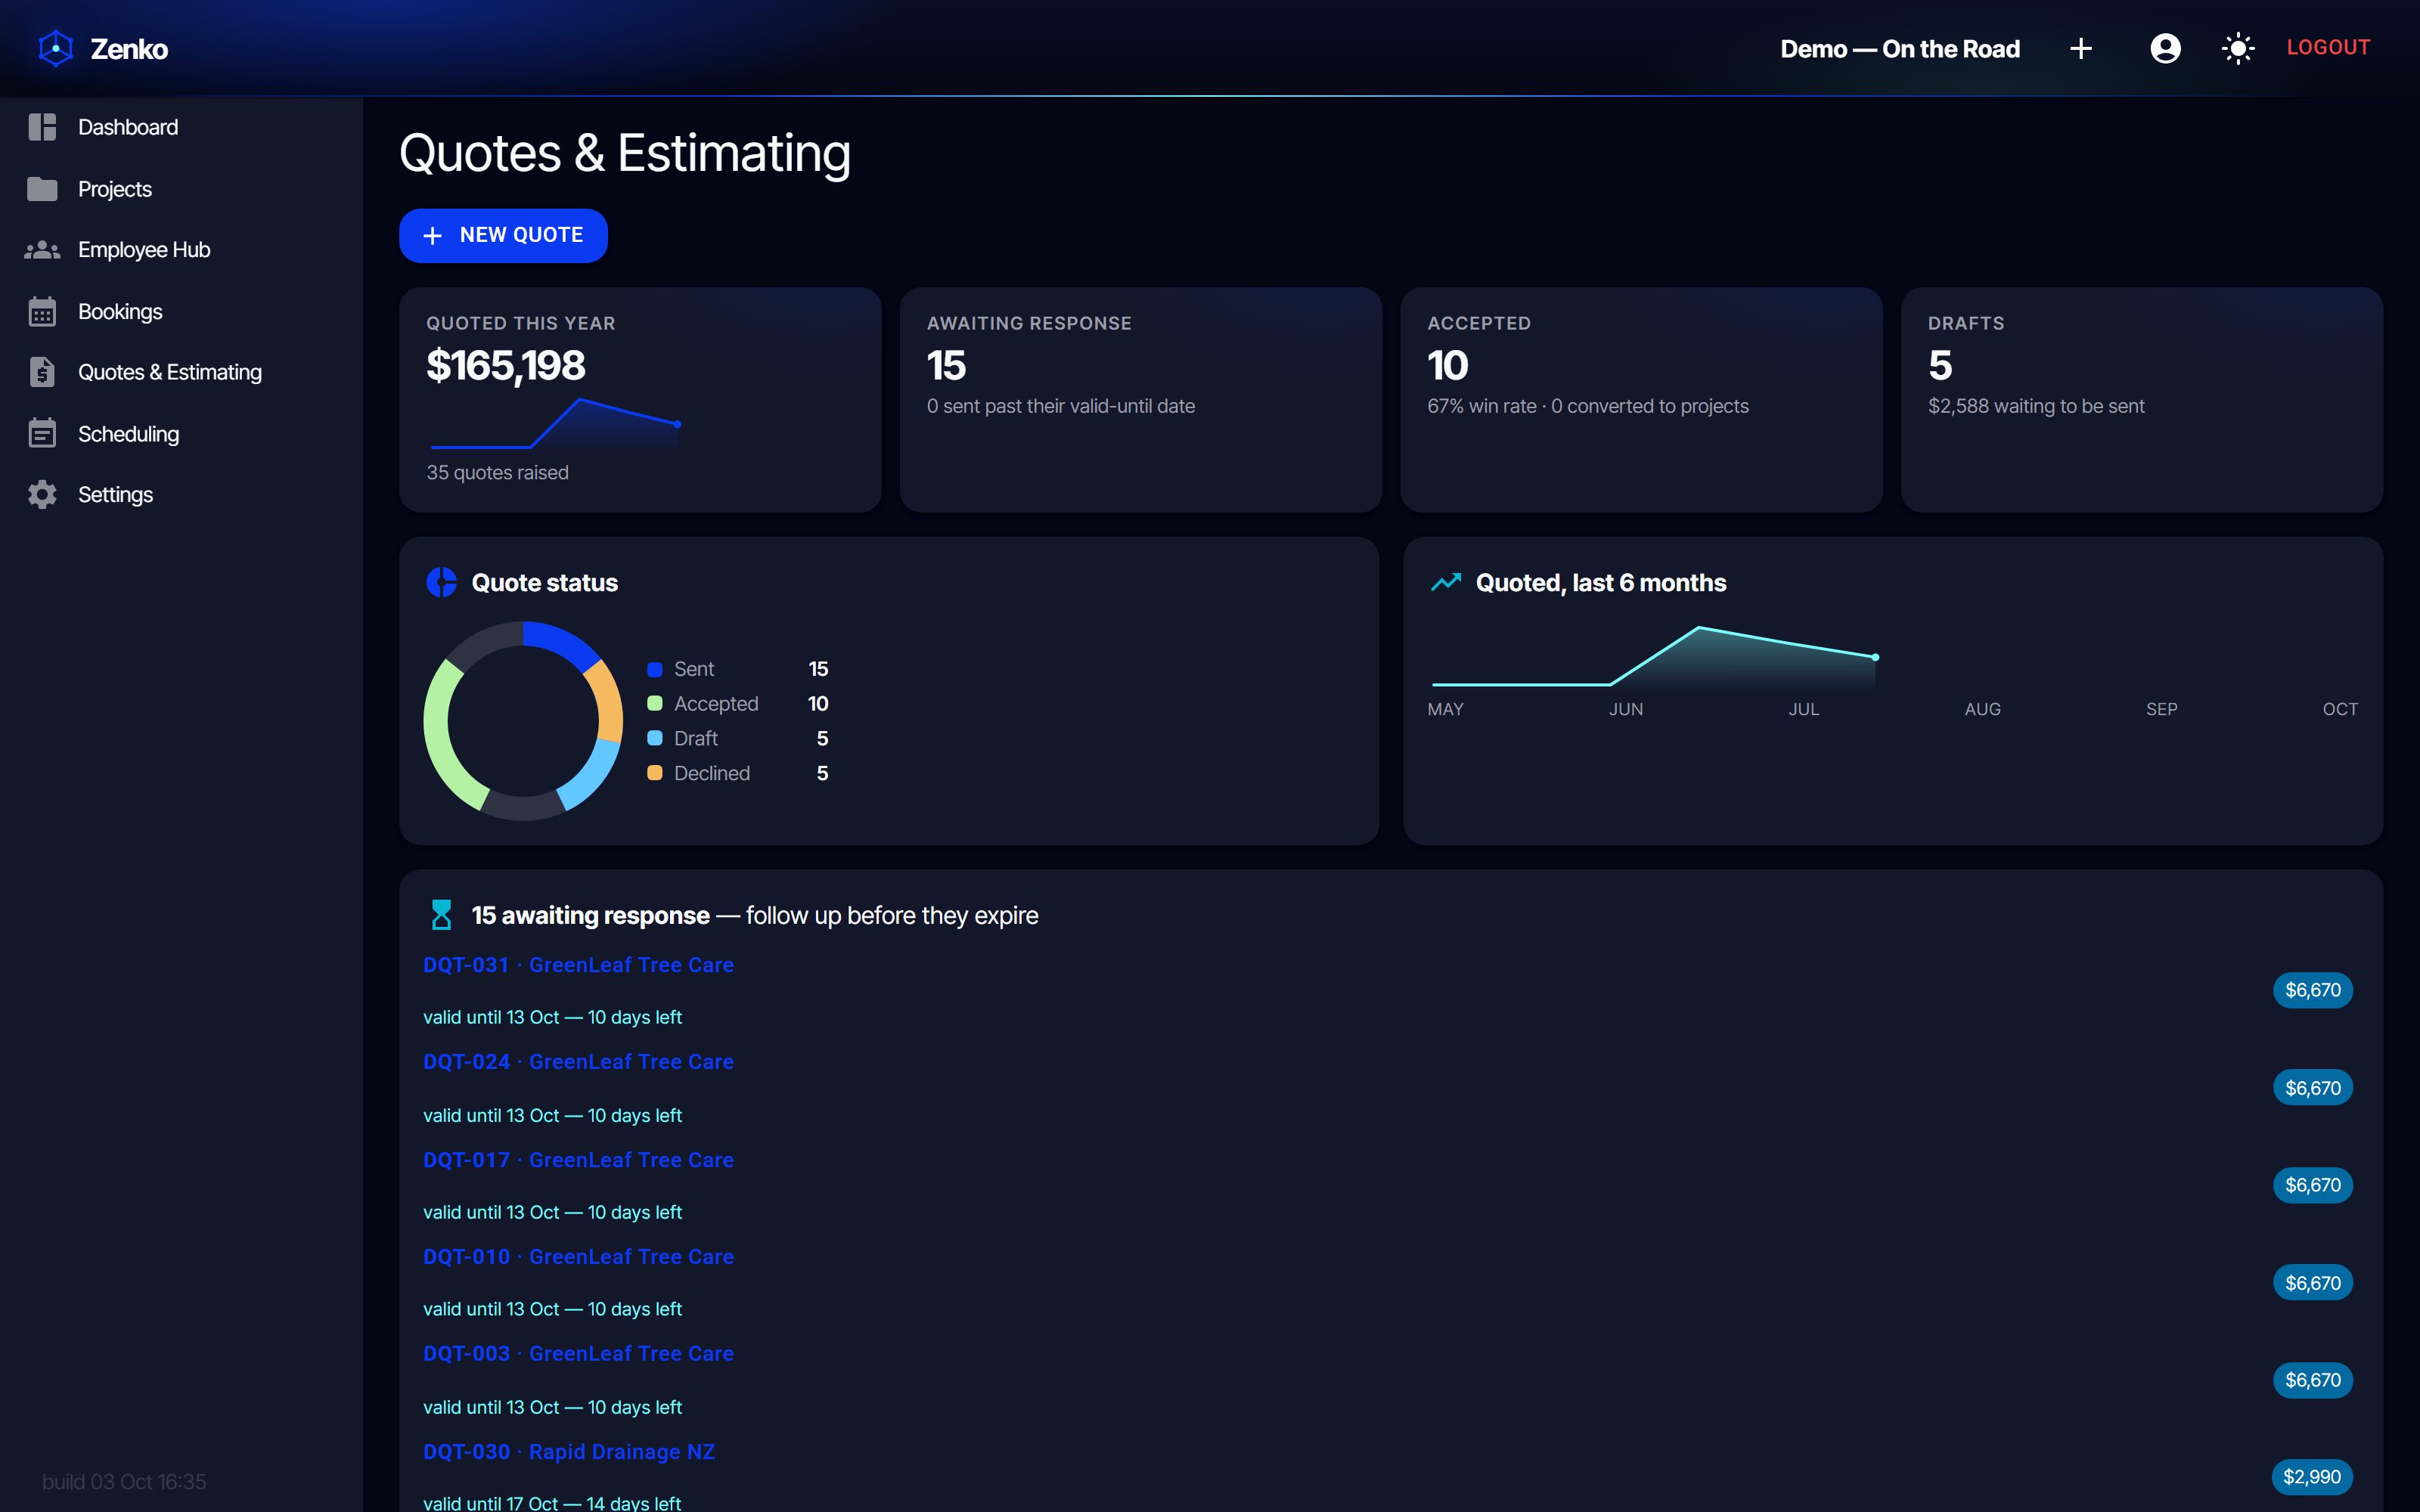Click the 'Demo — On the Road' workspace name
The image size is (2420, 1512).
coord(1900,48)
